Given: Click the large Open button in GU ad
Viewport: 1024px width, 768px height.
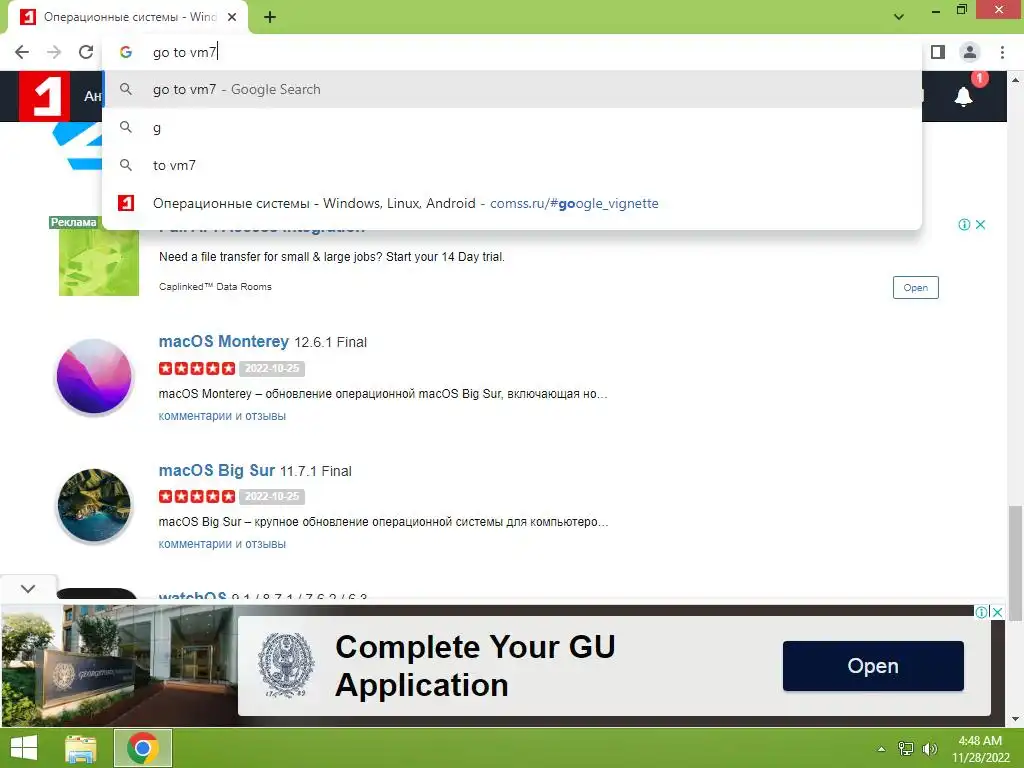Looking at the screenshot, I should (x=873, y=665).
